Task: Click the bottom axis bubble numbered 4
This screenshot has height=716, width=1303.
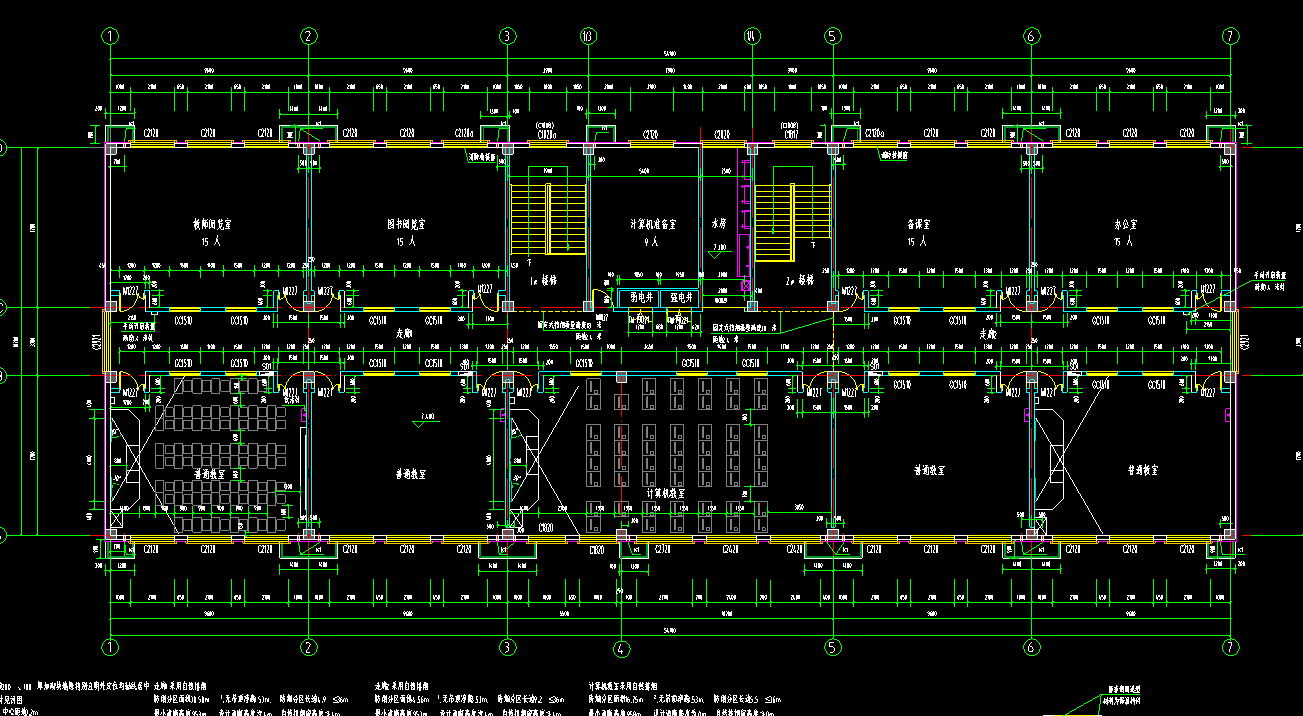Action: (622, 647)
